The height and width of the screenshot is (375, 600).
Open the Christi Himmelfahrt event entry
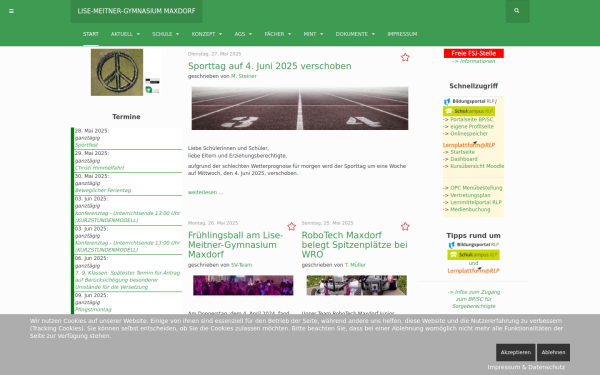pyautogui.click(x=99, y=168)
